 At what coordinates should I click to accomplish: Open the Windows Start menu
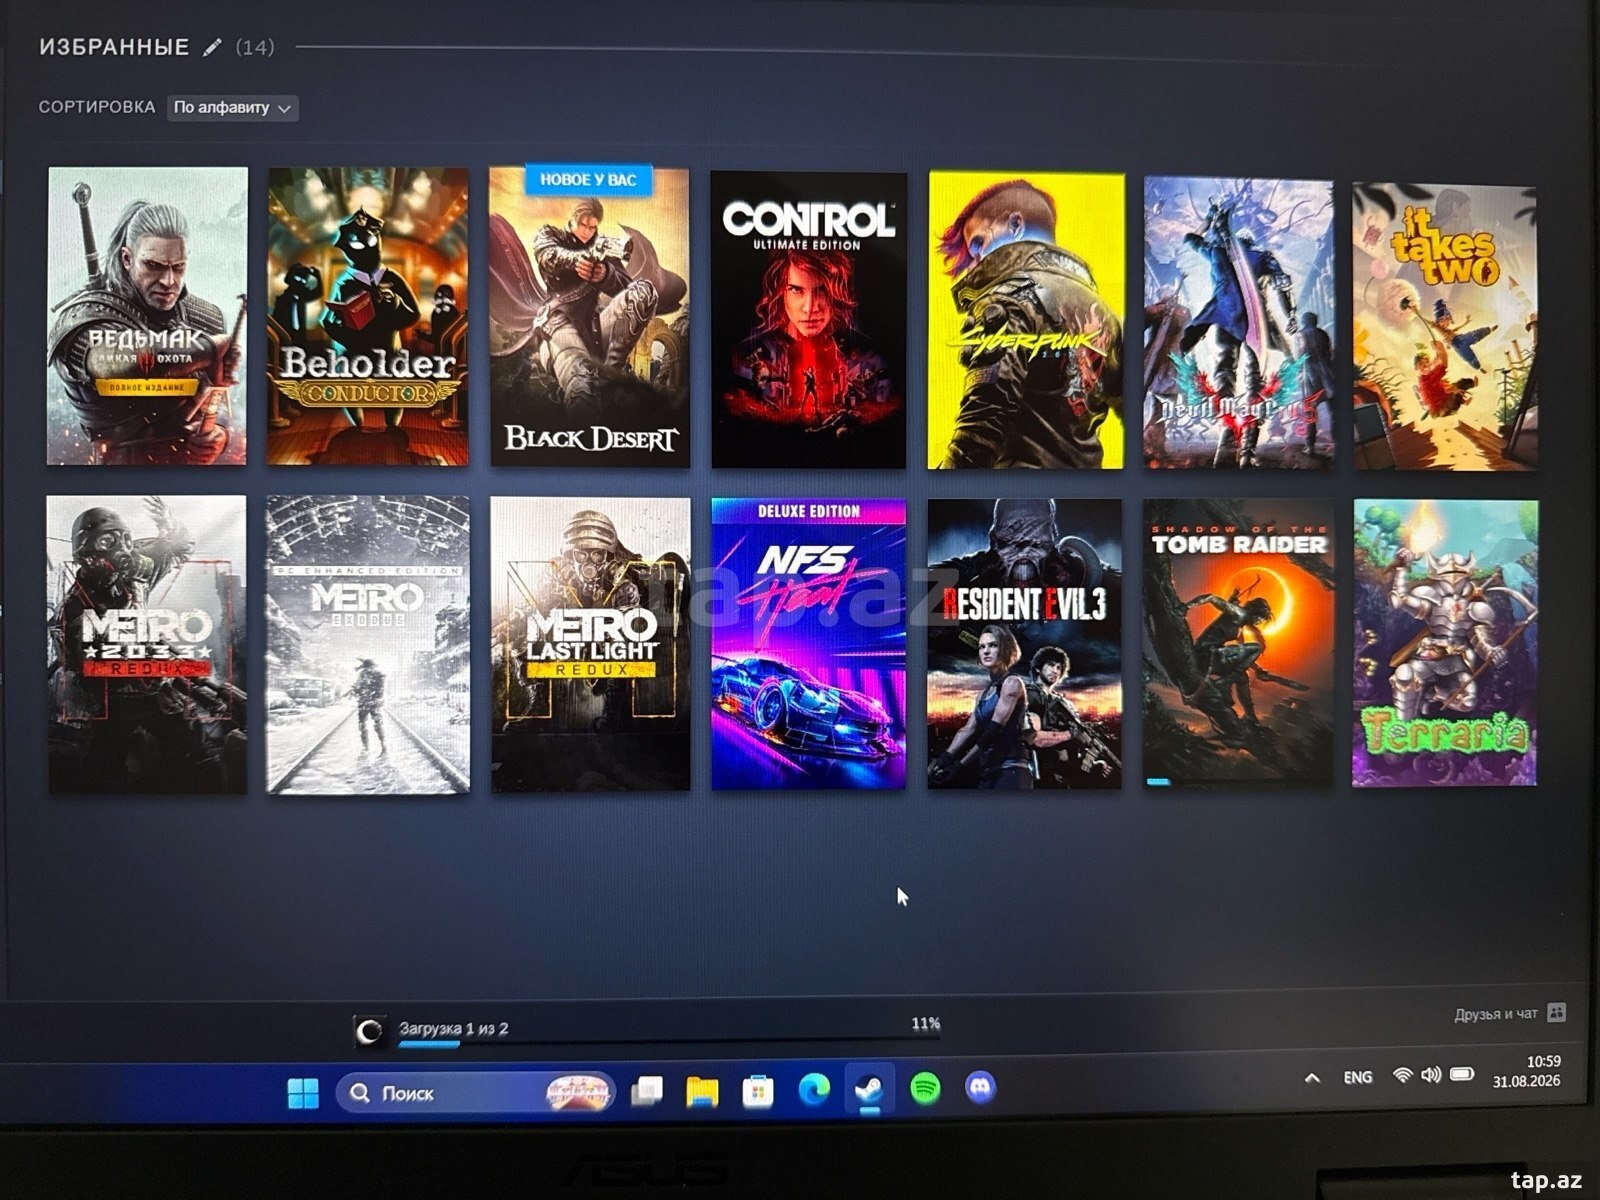[x=303, y=1093]
